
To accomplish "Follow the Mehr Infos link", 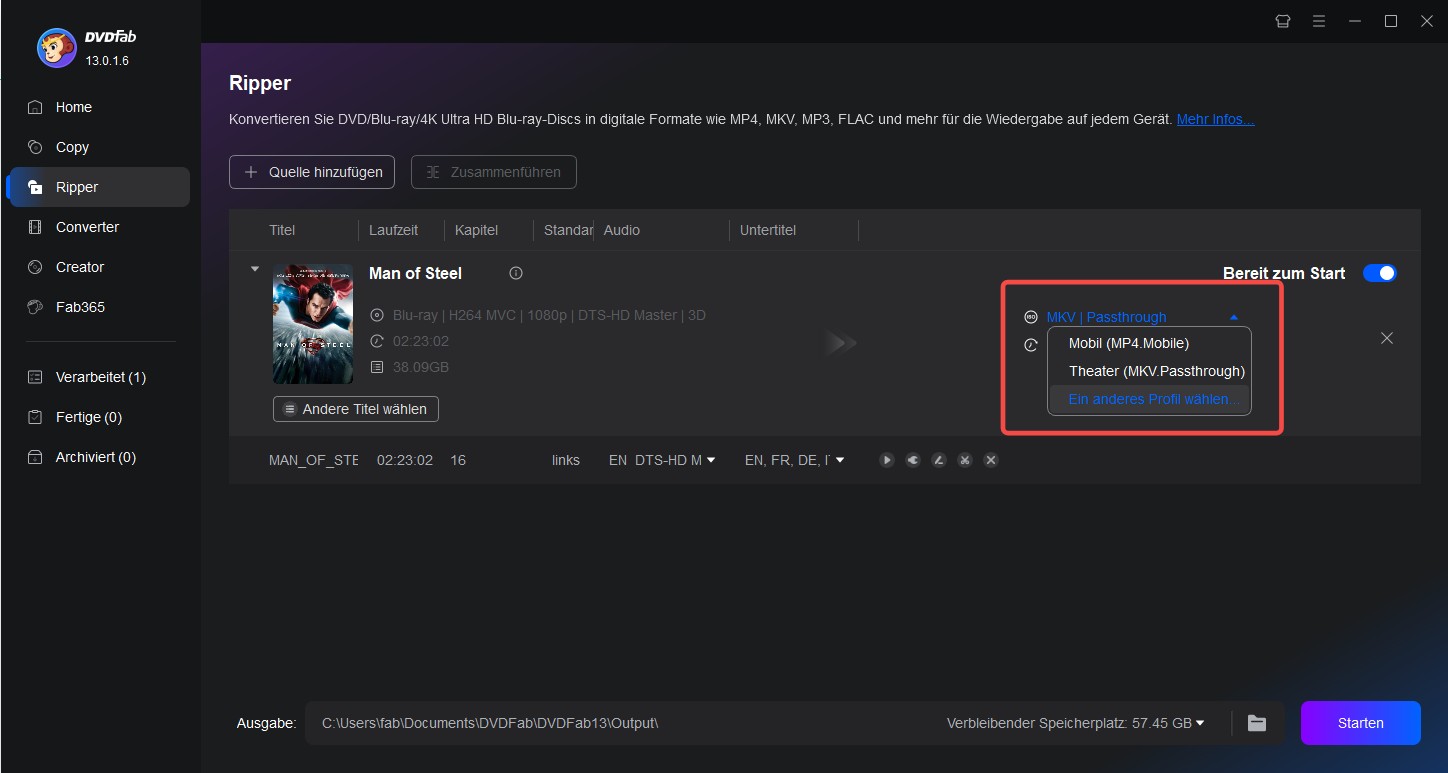I will (1215, 119).
